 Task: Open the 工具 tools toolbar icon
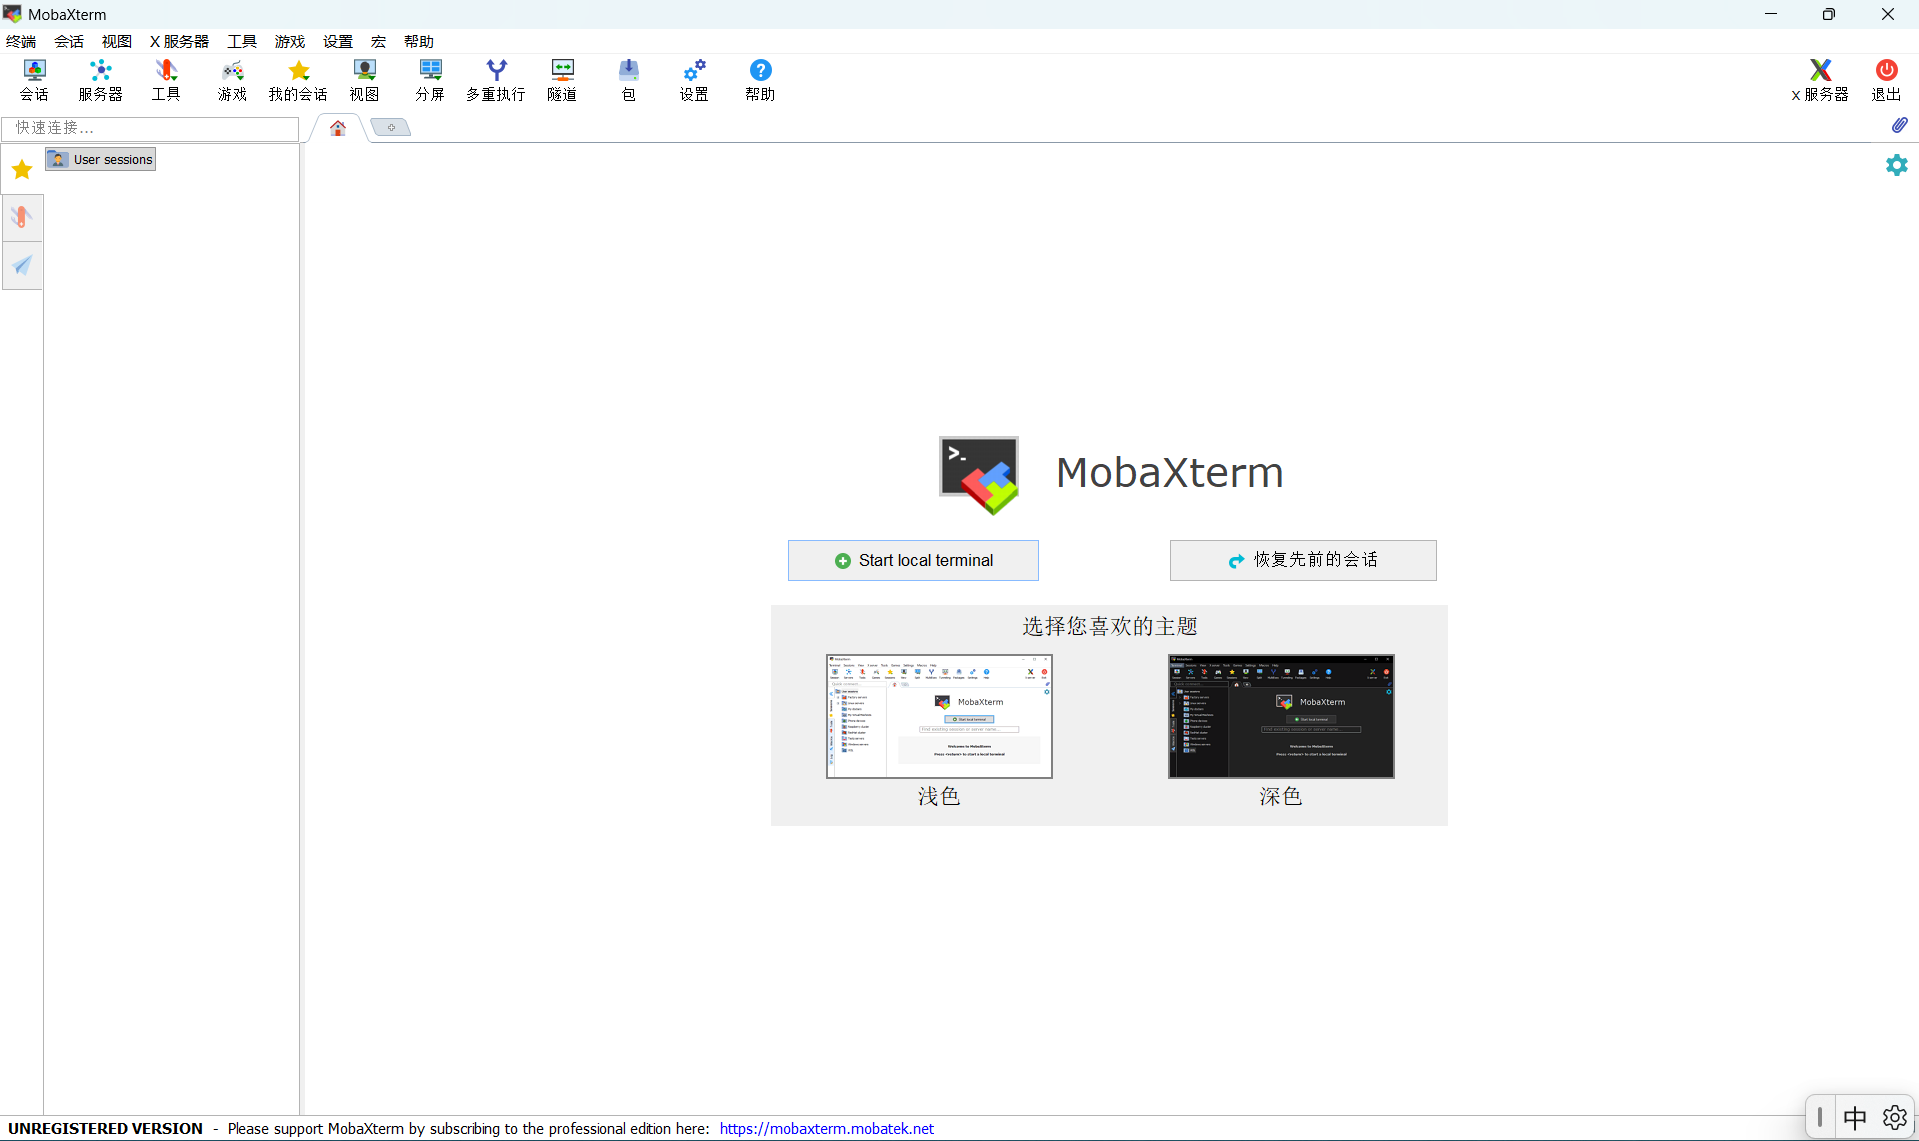pos(166,80)
